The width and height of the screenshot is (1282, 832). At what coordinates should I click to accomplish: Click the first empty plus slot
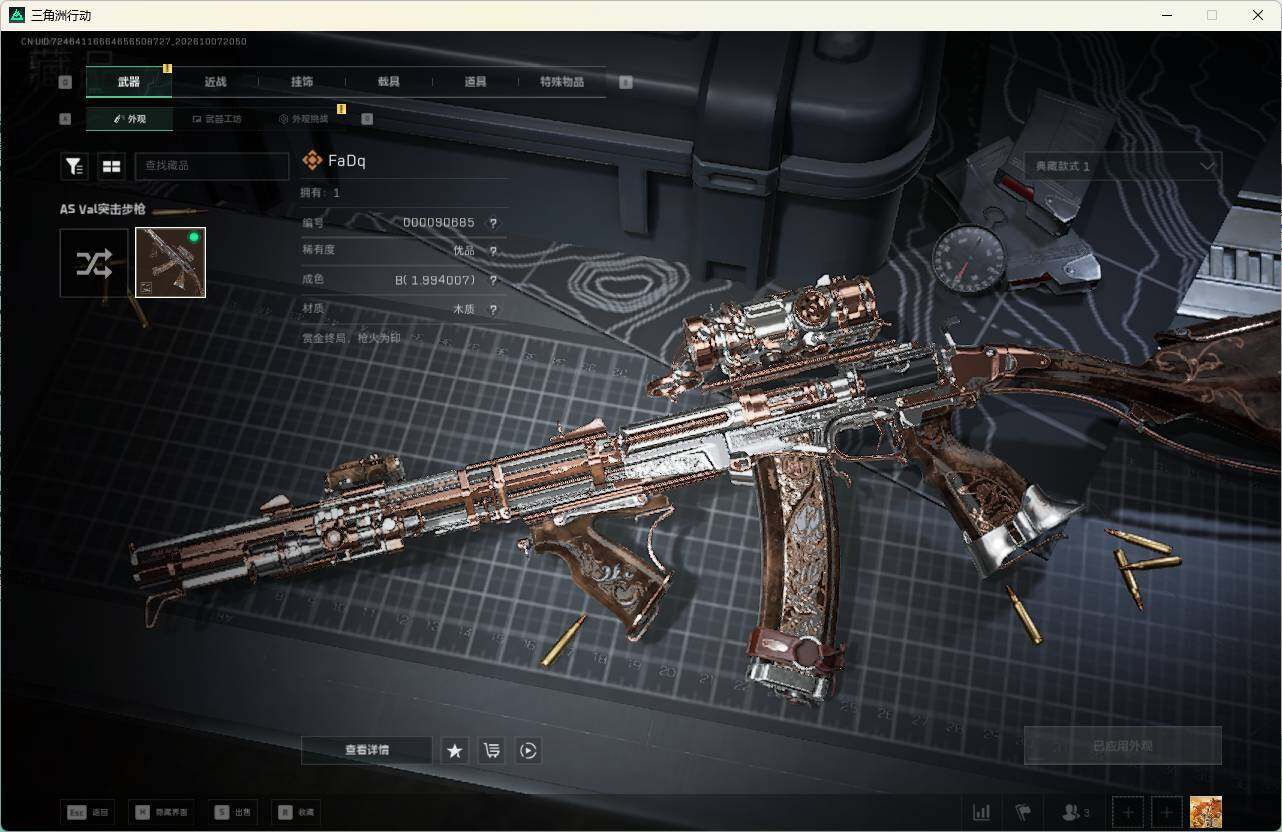[1128, 812]
